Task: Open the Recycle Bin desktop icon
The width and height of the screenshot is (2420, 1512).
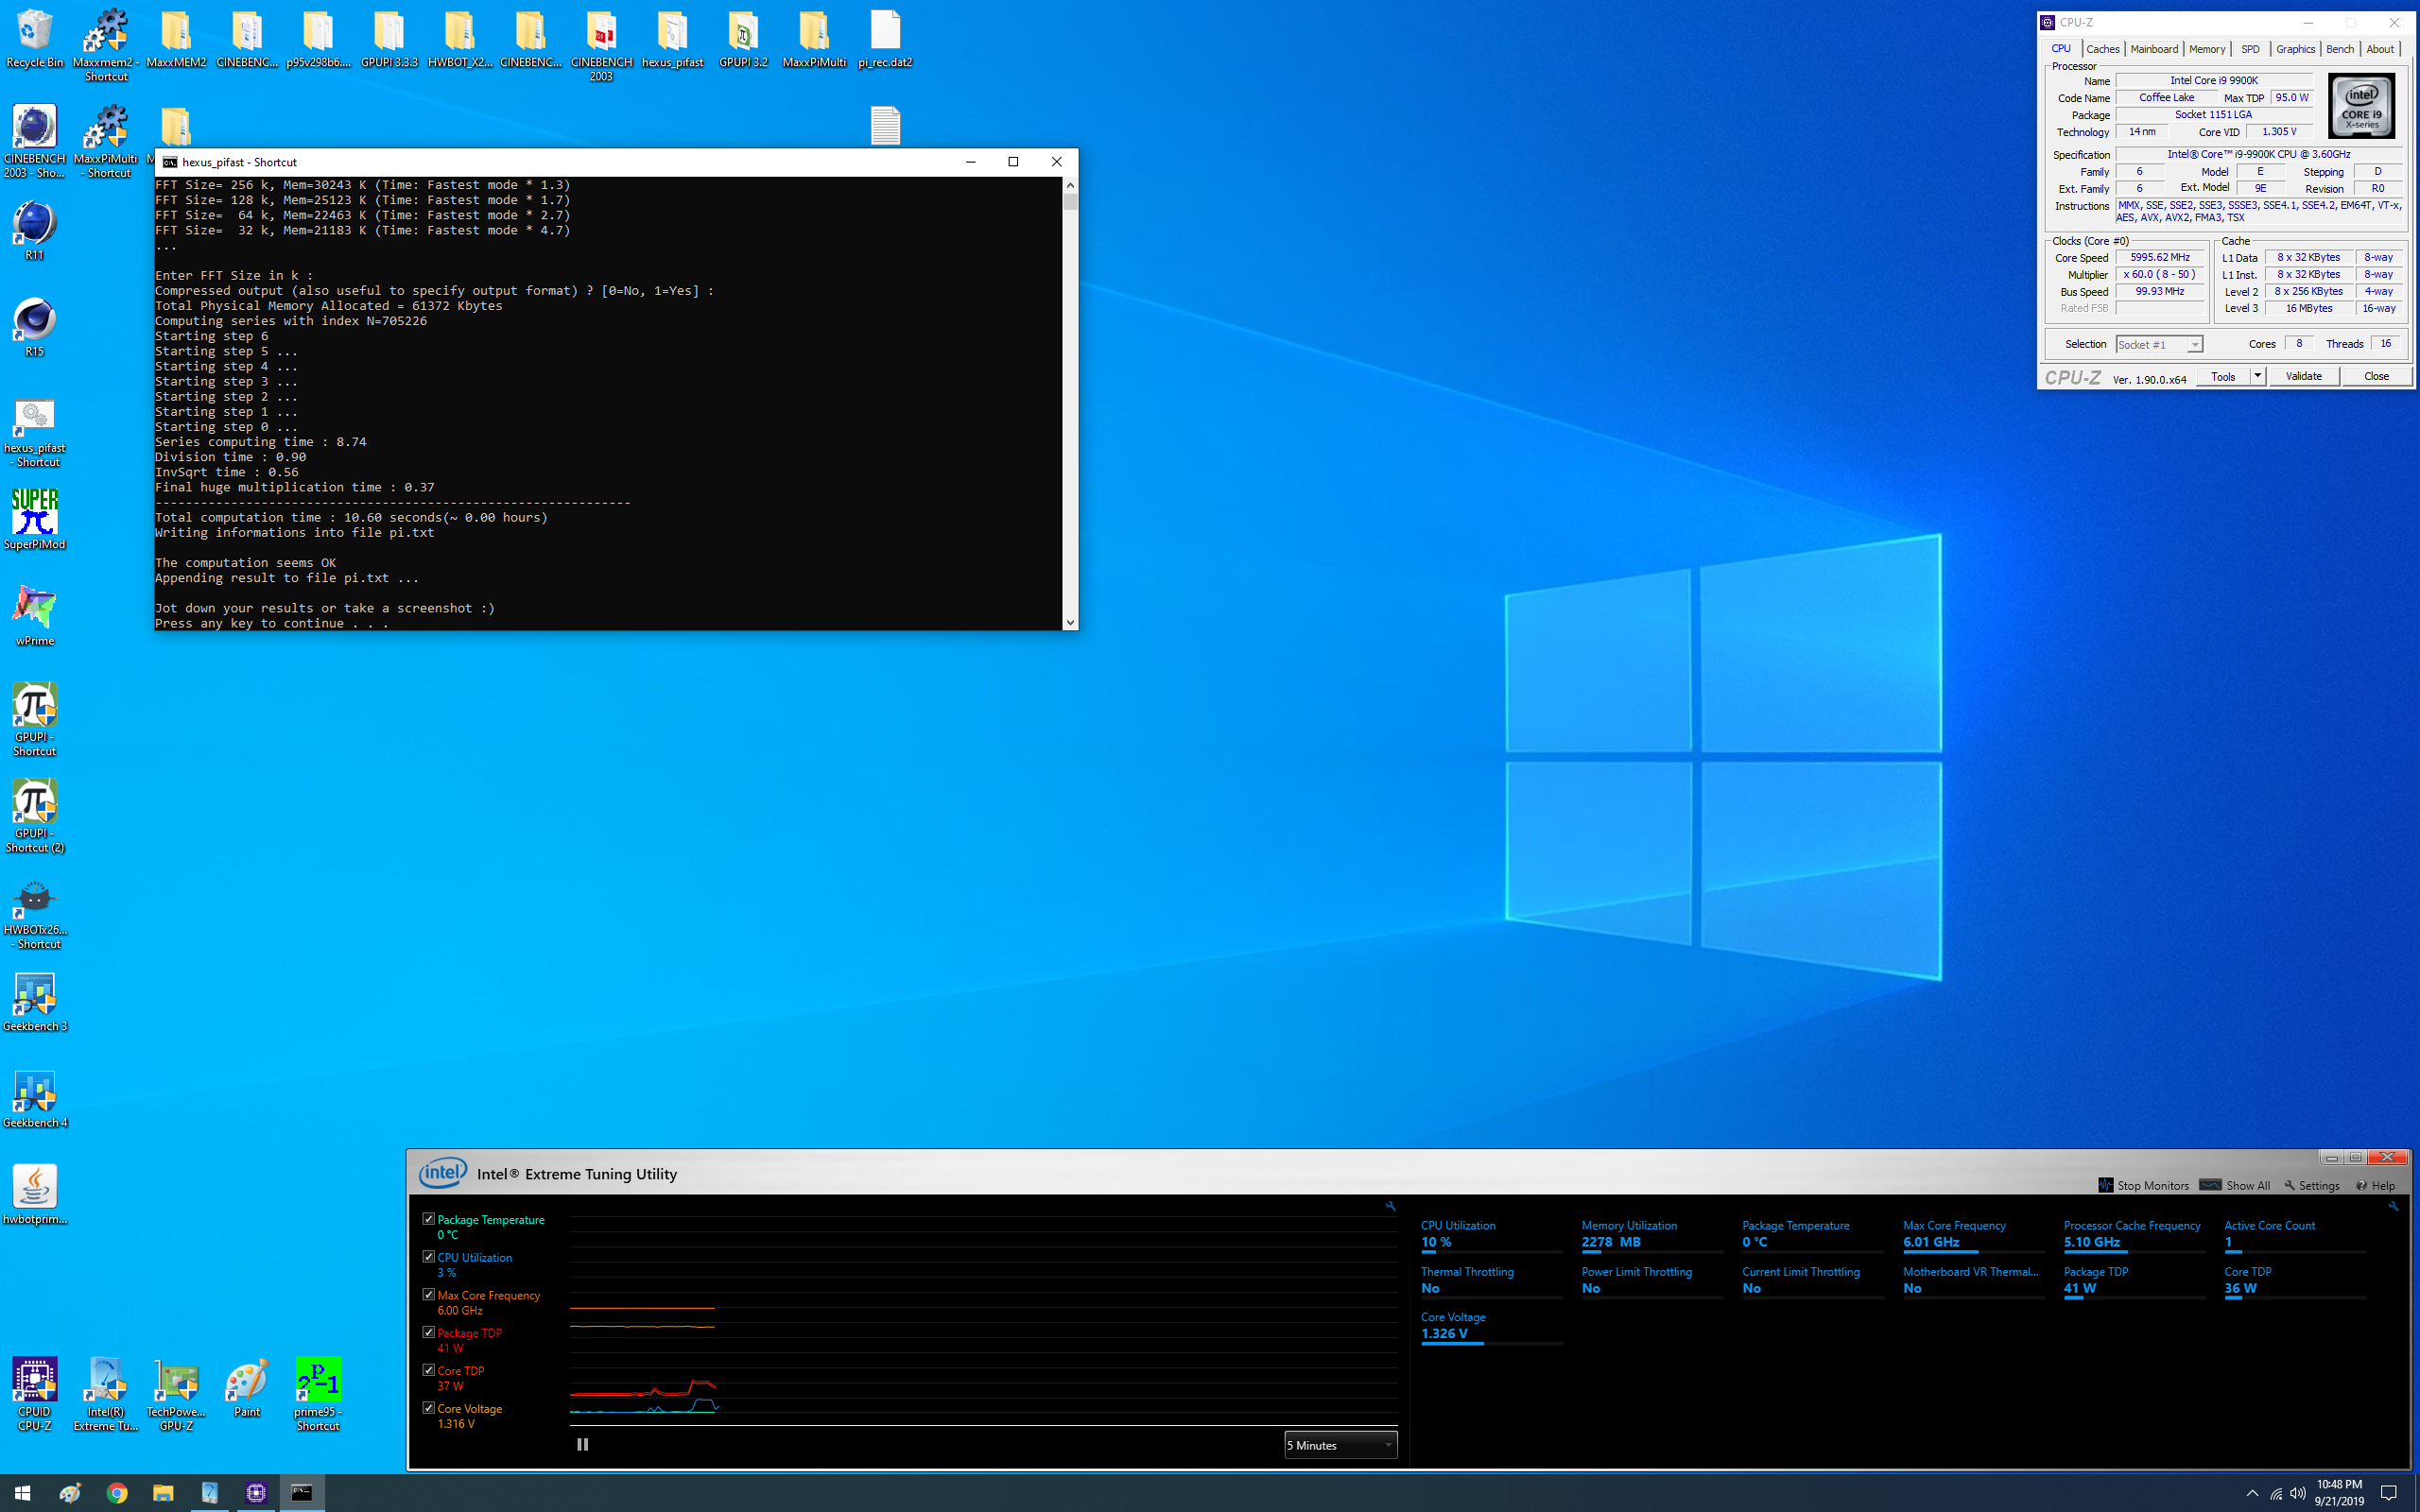Action: click(x=35, y=39)
